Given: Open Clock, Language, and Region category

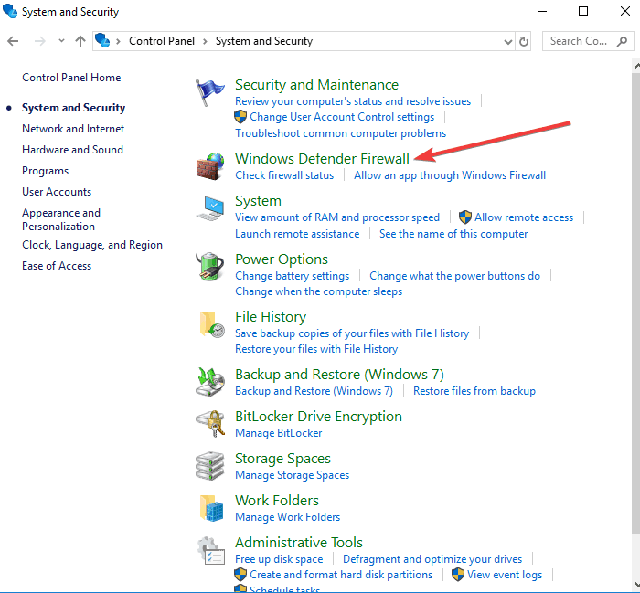Looking at the screenshot, I should (x=92, y=245).
